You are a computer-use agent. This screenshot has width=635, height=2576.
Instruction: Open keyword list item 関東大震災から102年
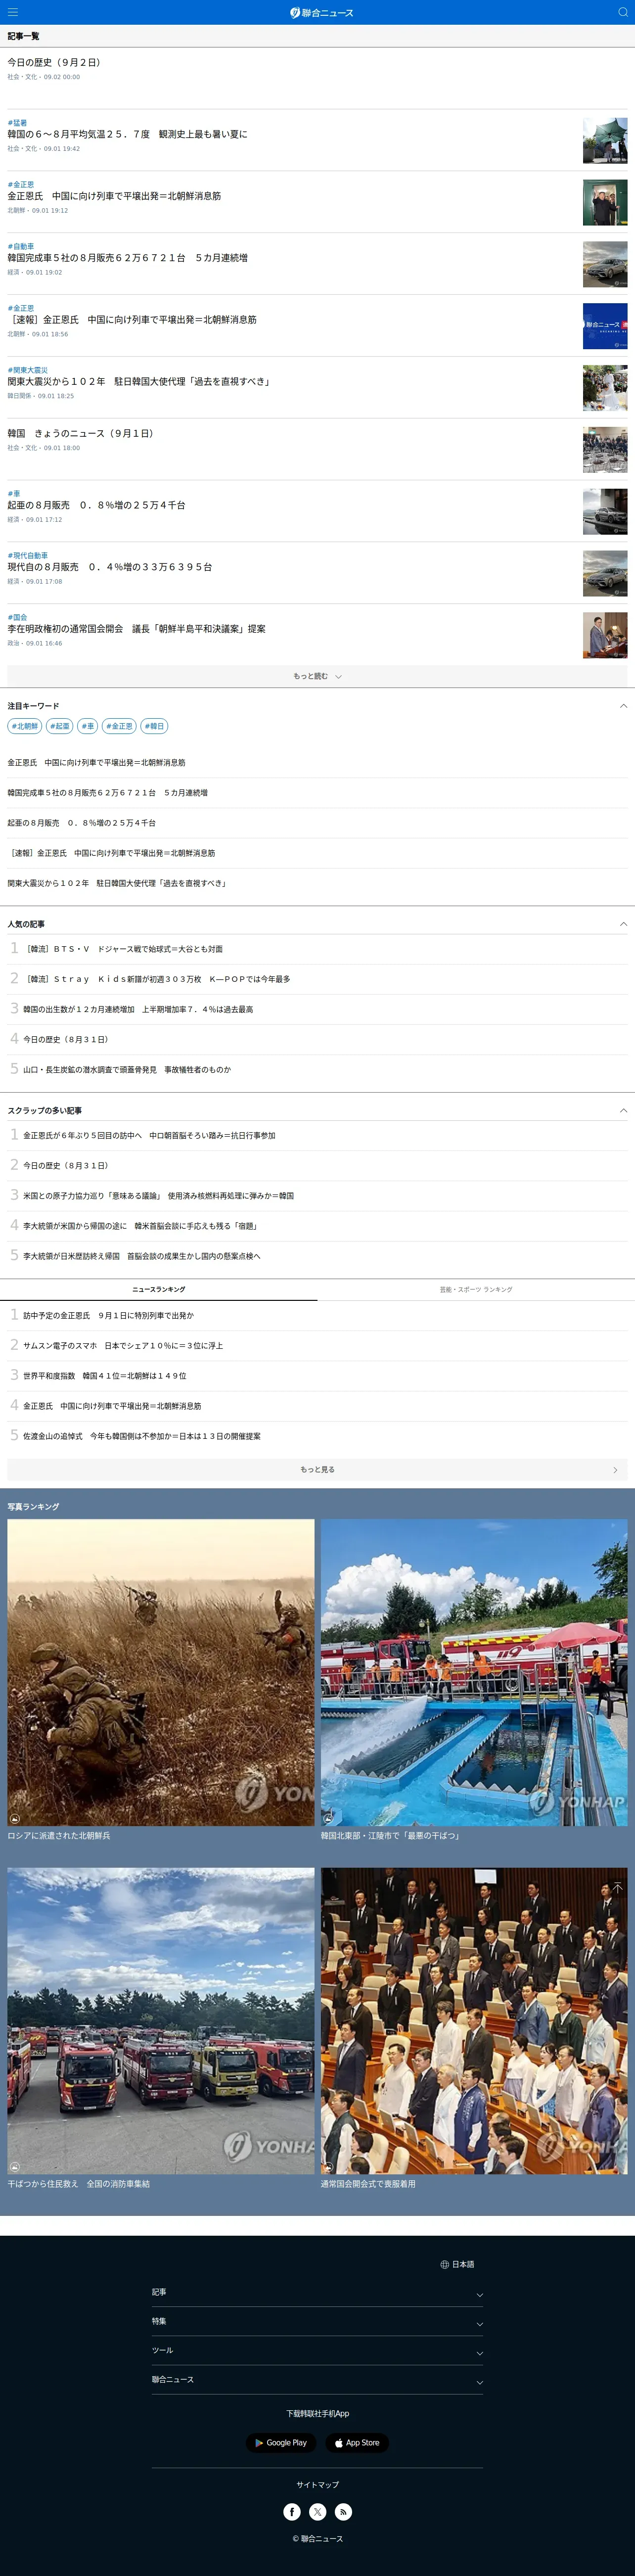(117, 883)
